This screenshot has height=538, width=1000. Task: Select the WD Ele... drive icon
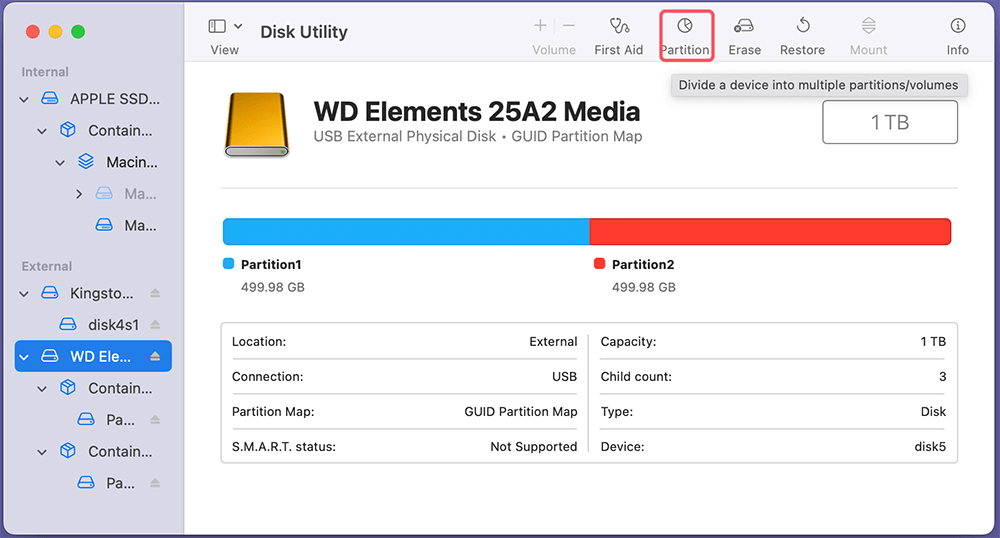(50, 356)
